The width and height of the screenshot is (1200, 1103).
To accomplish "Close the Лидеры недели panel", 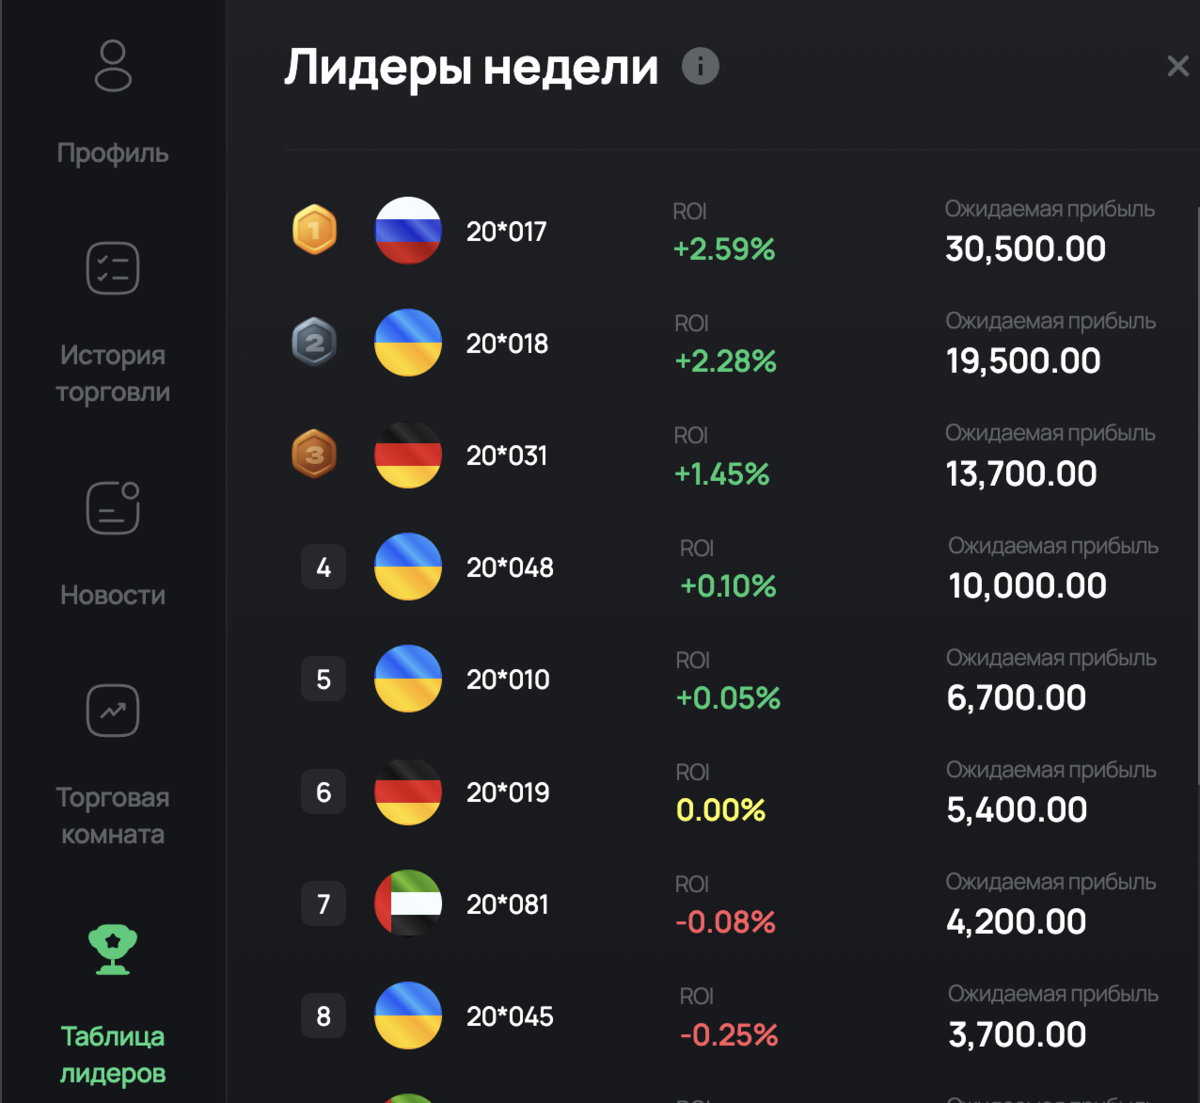I will [x=1176, y=66].
